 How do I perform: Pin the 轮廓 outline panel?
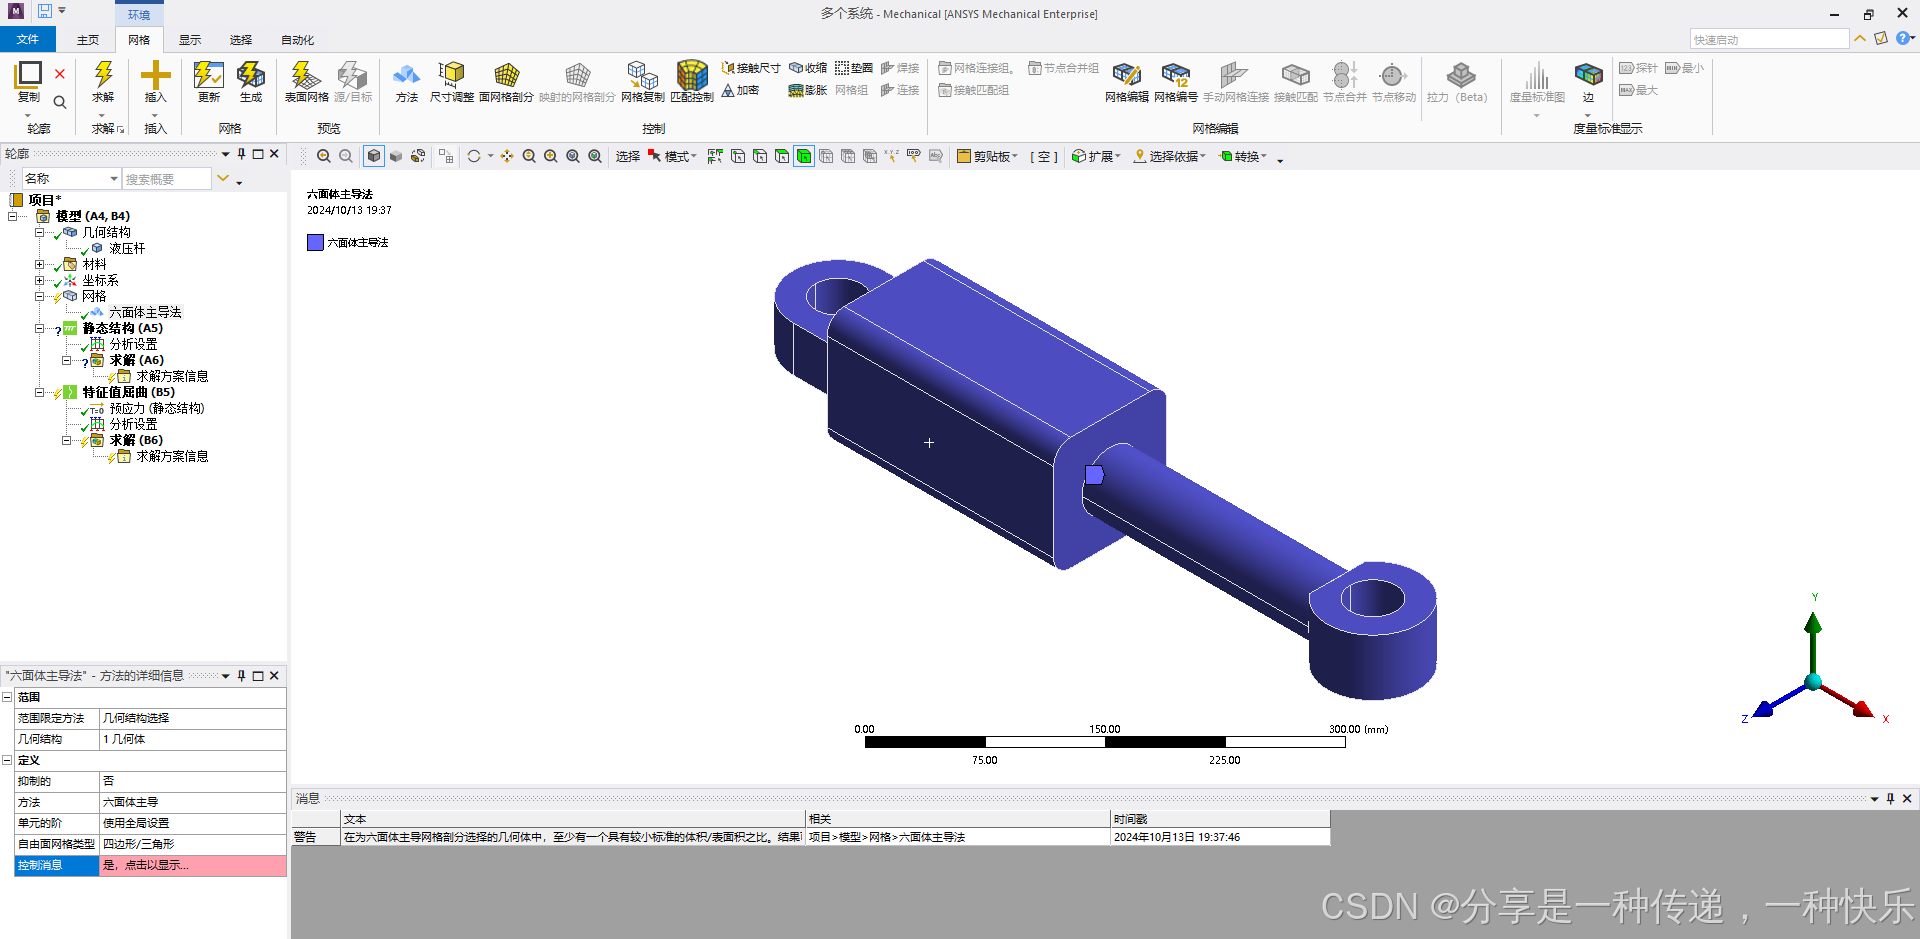click(241, 154)
